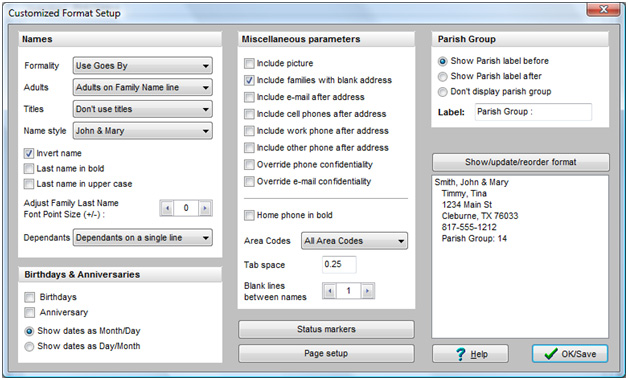This screenshot has width=628, height=380.
Task: Open the Formality dropdown
Action: [x=142, y=66]
